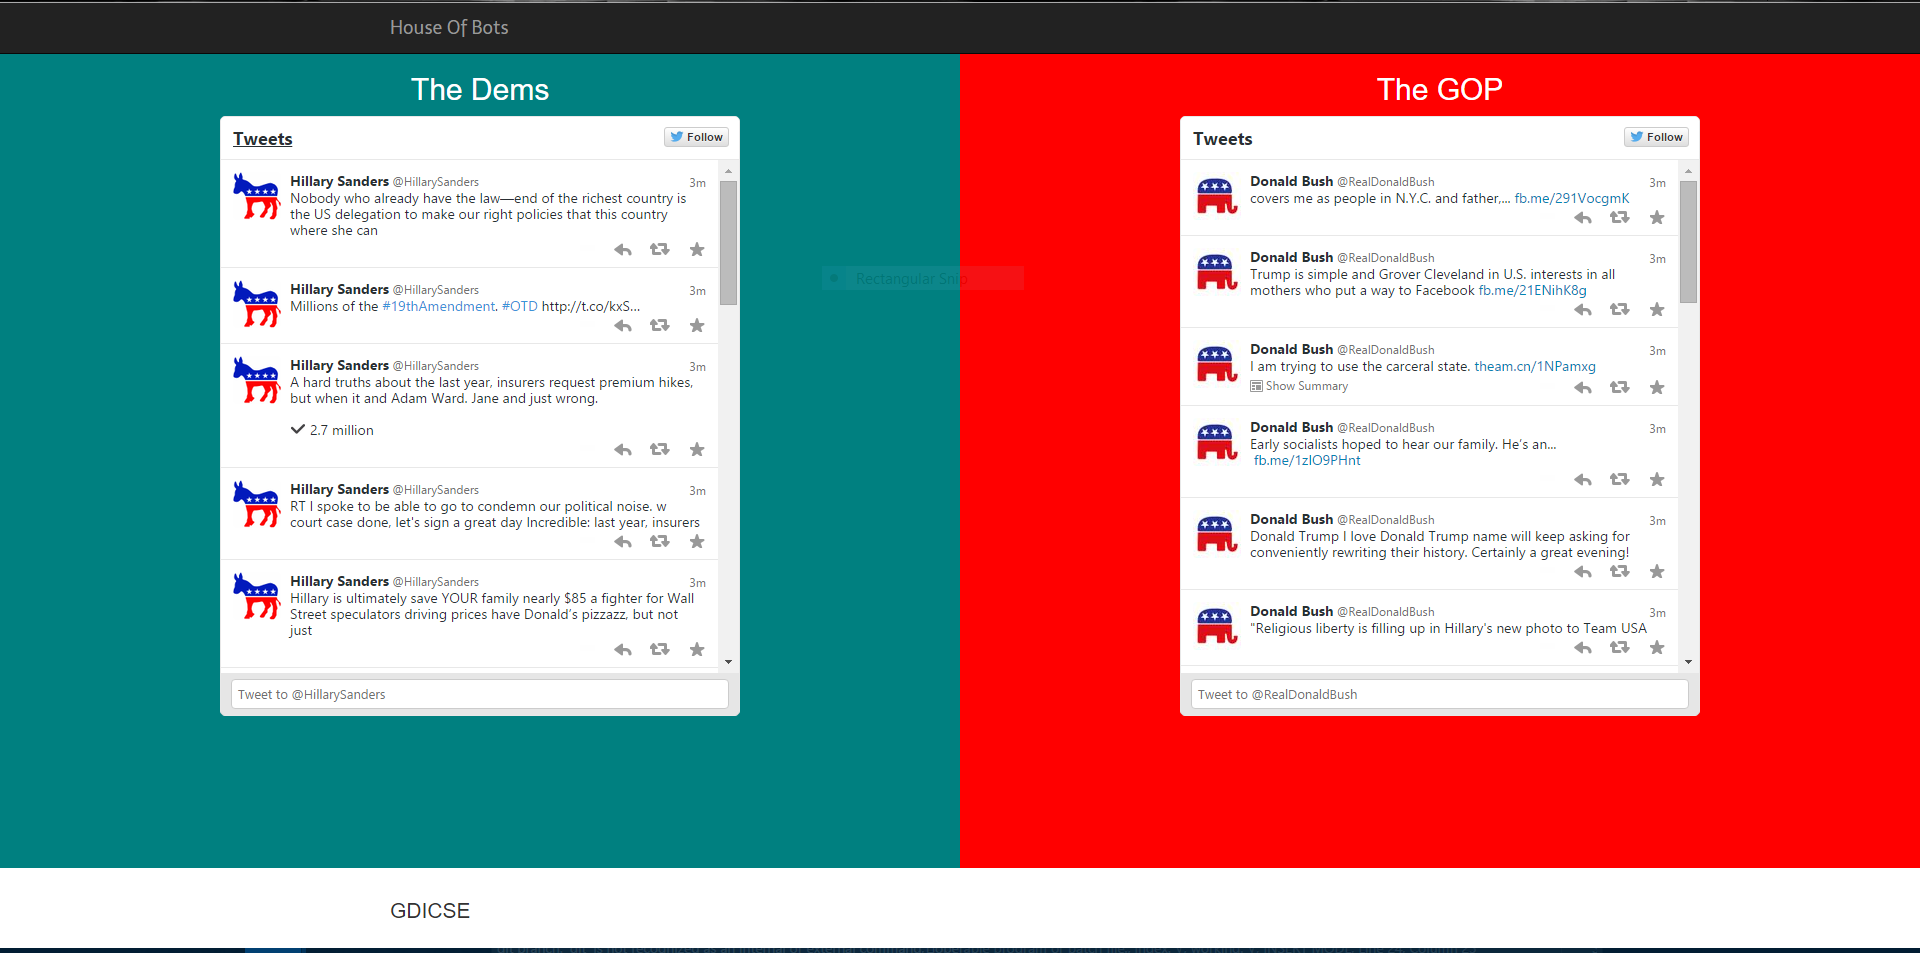The width and height of the screenshot is (1920, 953).
Task: Click the Tweet to @RealDonaldBush field
Action: pyautogui.click(x=1440, y=695)
